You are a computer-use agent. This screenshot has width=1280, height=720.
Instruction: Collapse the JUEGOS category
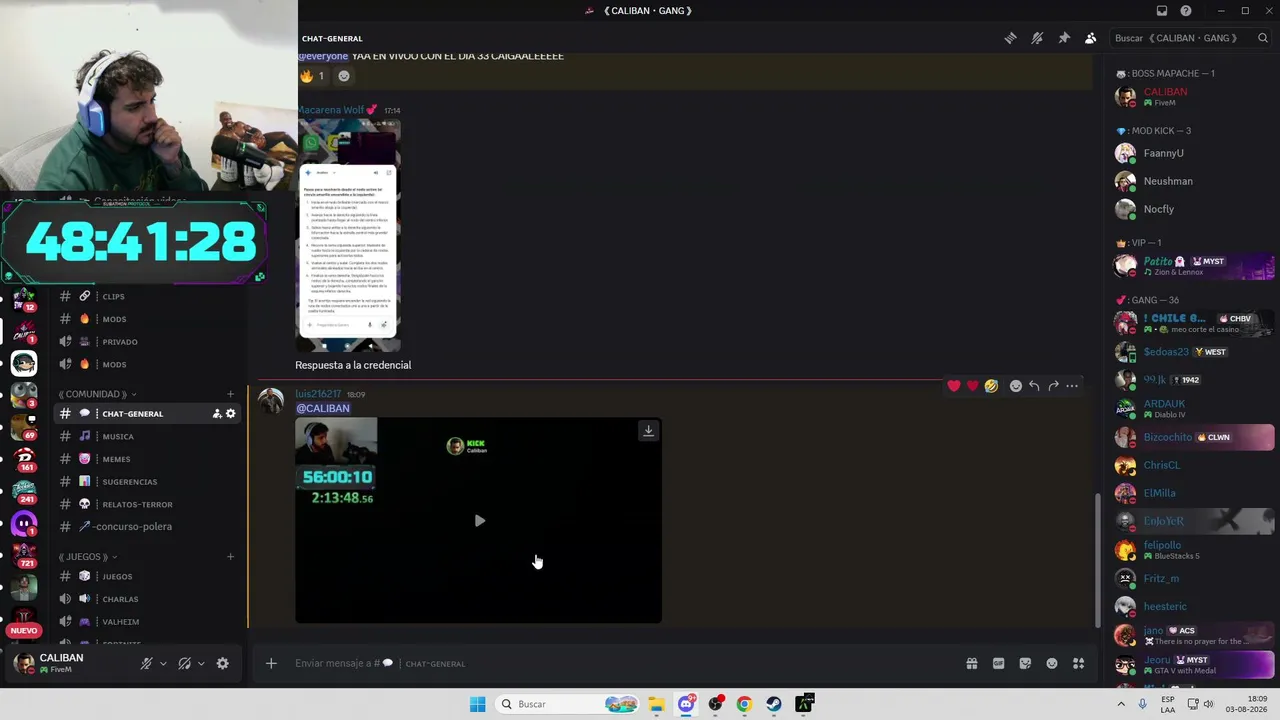point(87,557)
